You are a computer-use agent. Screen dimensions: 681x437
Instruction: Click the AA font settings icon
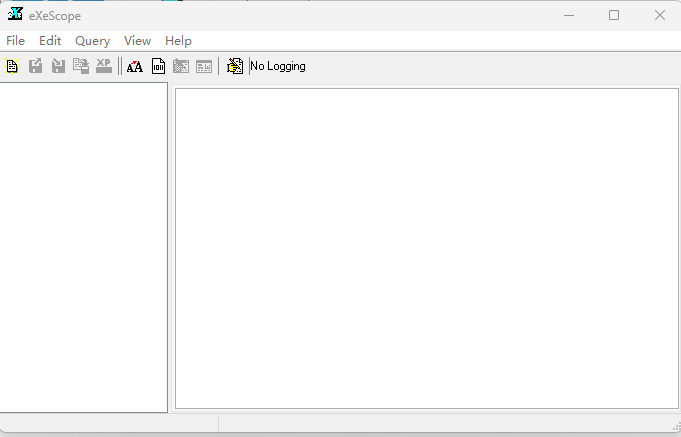click(x=135, y=66)
